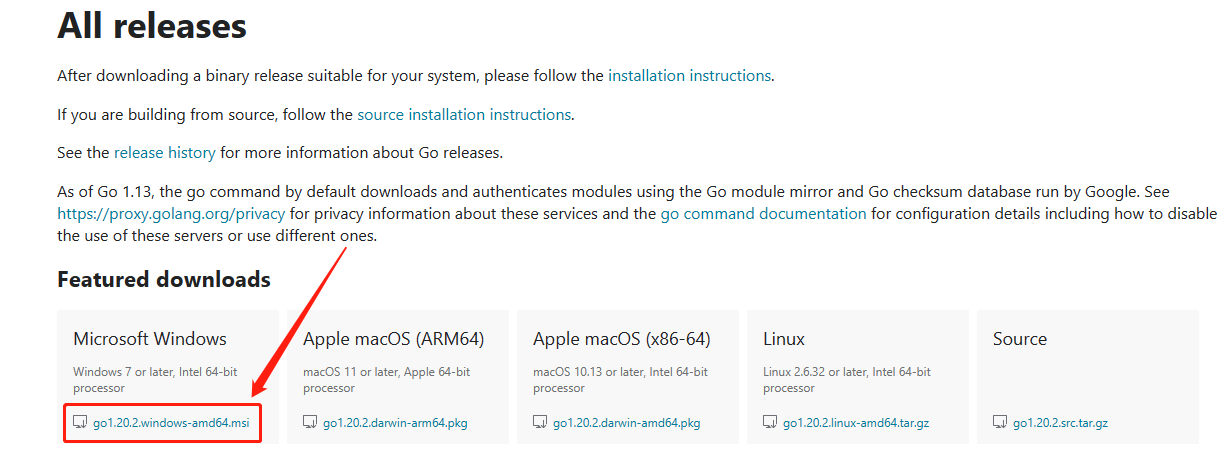Click 'macOS 10.13 or later' requirement text

(587, 372)
